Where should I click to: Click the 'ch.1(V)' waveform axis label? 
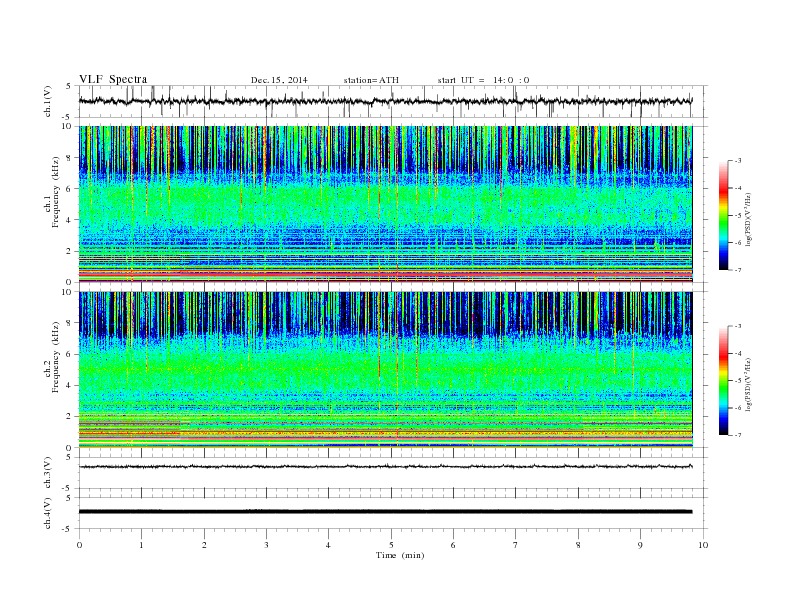coord(48,101)
